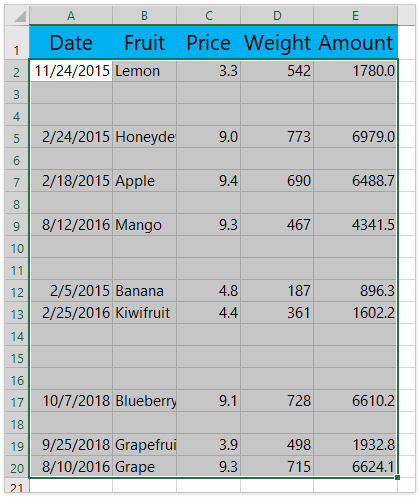Click the Date header cell

[71, 42]
